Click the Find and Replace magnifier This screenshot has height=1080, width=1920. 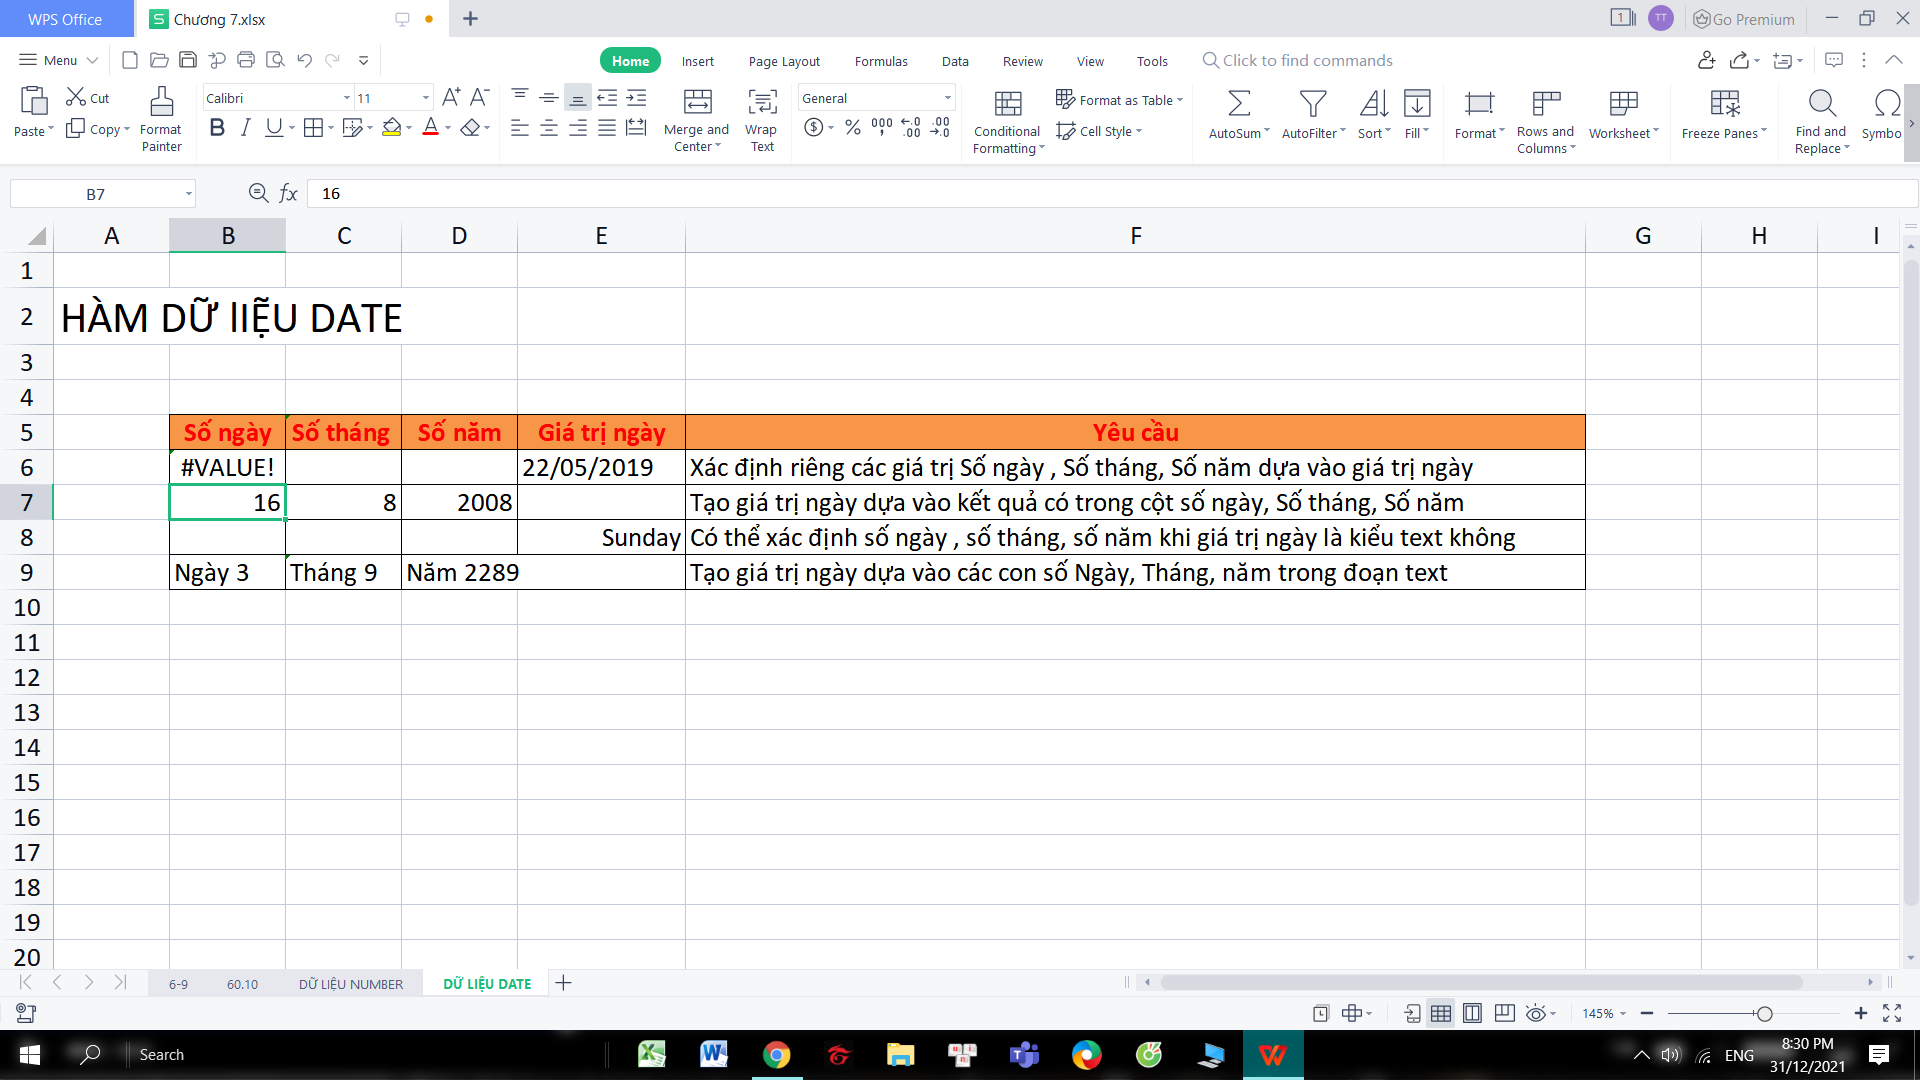[x=1821, y=103]
